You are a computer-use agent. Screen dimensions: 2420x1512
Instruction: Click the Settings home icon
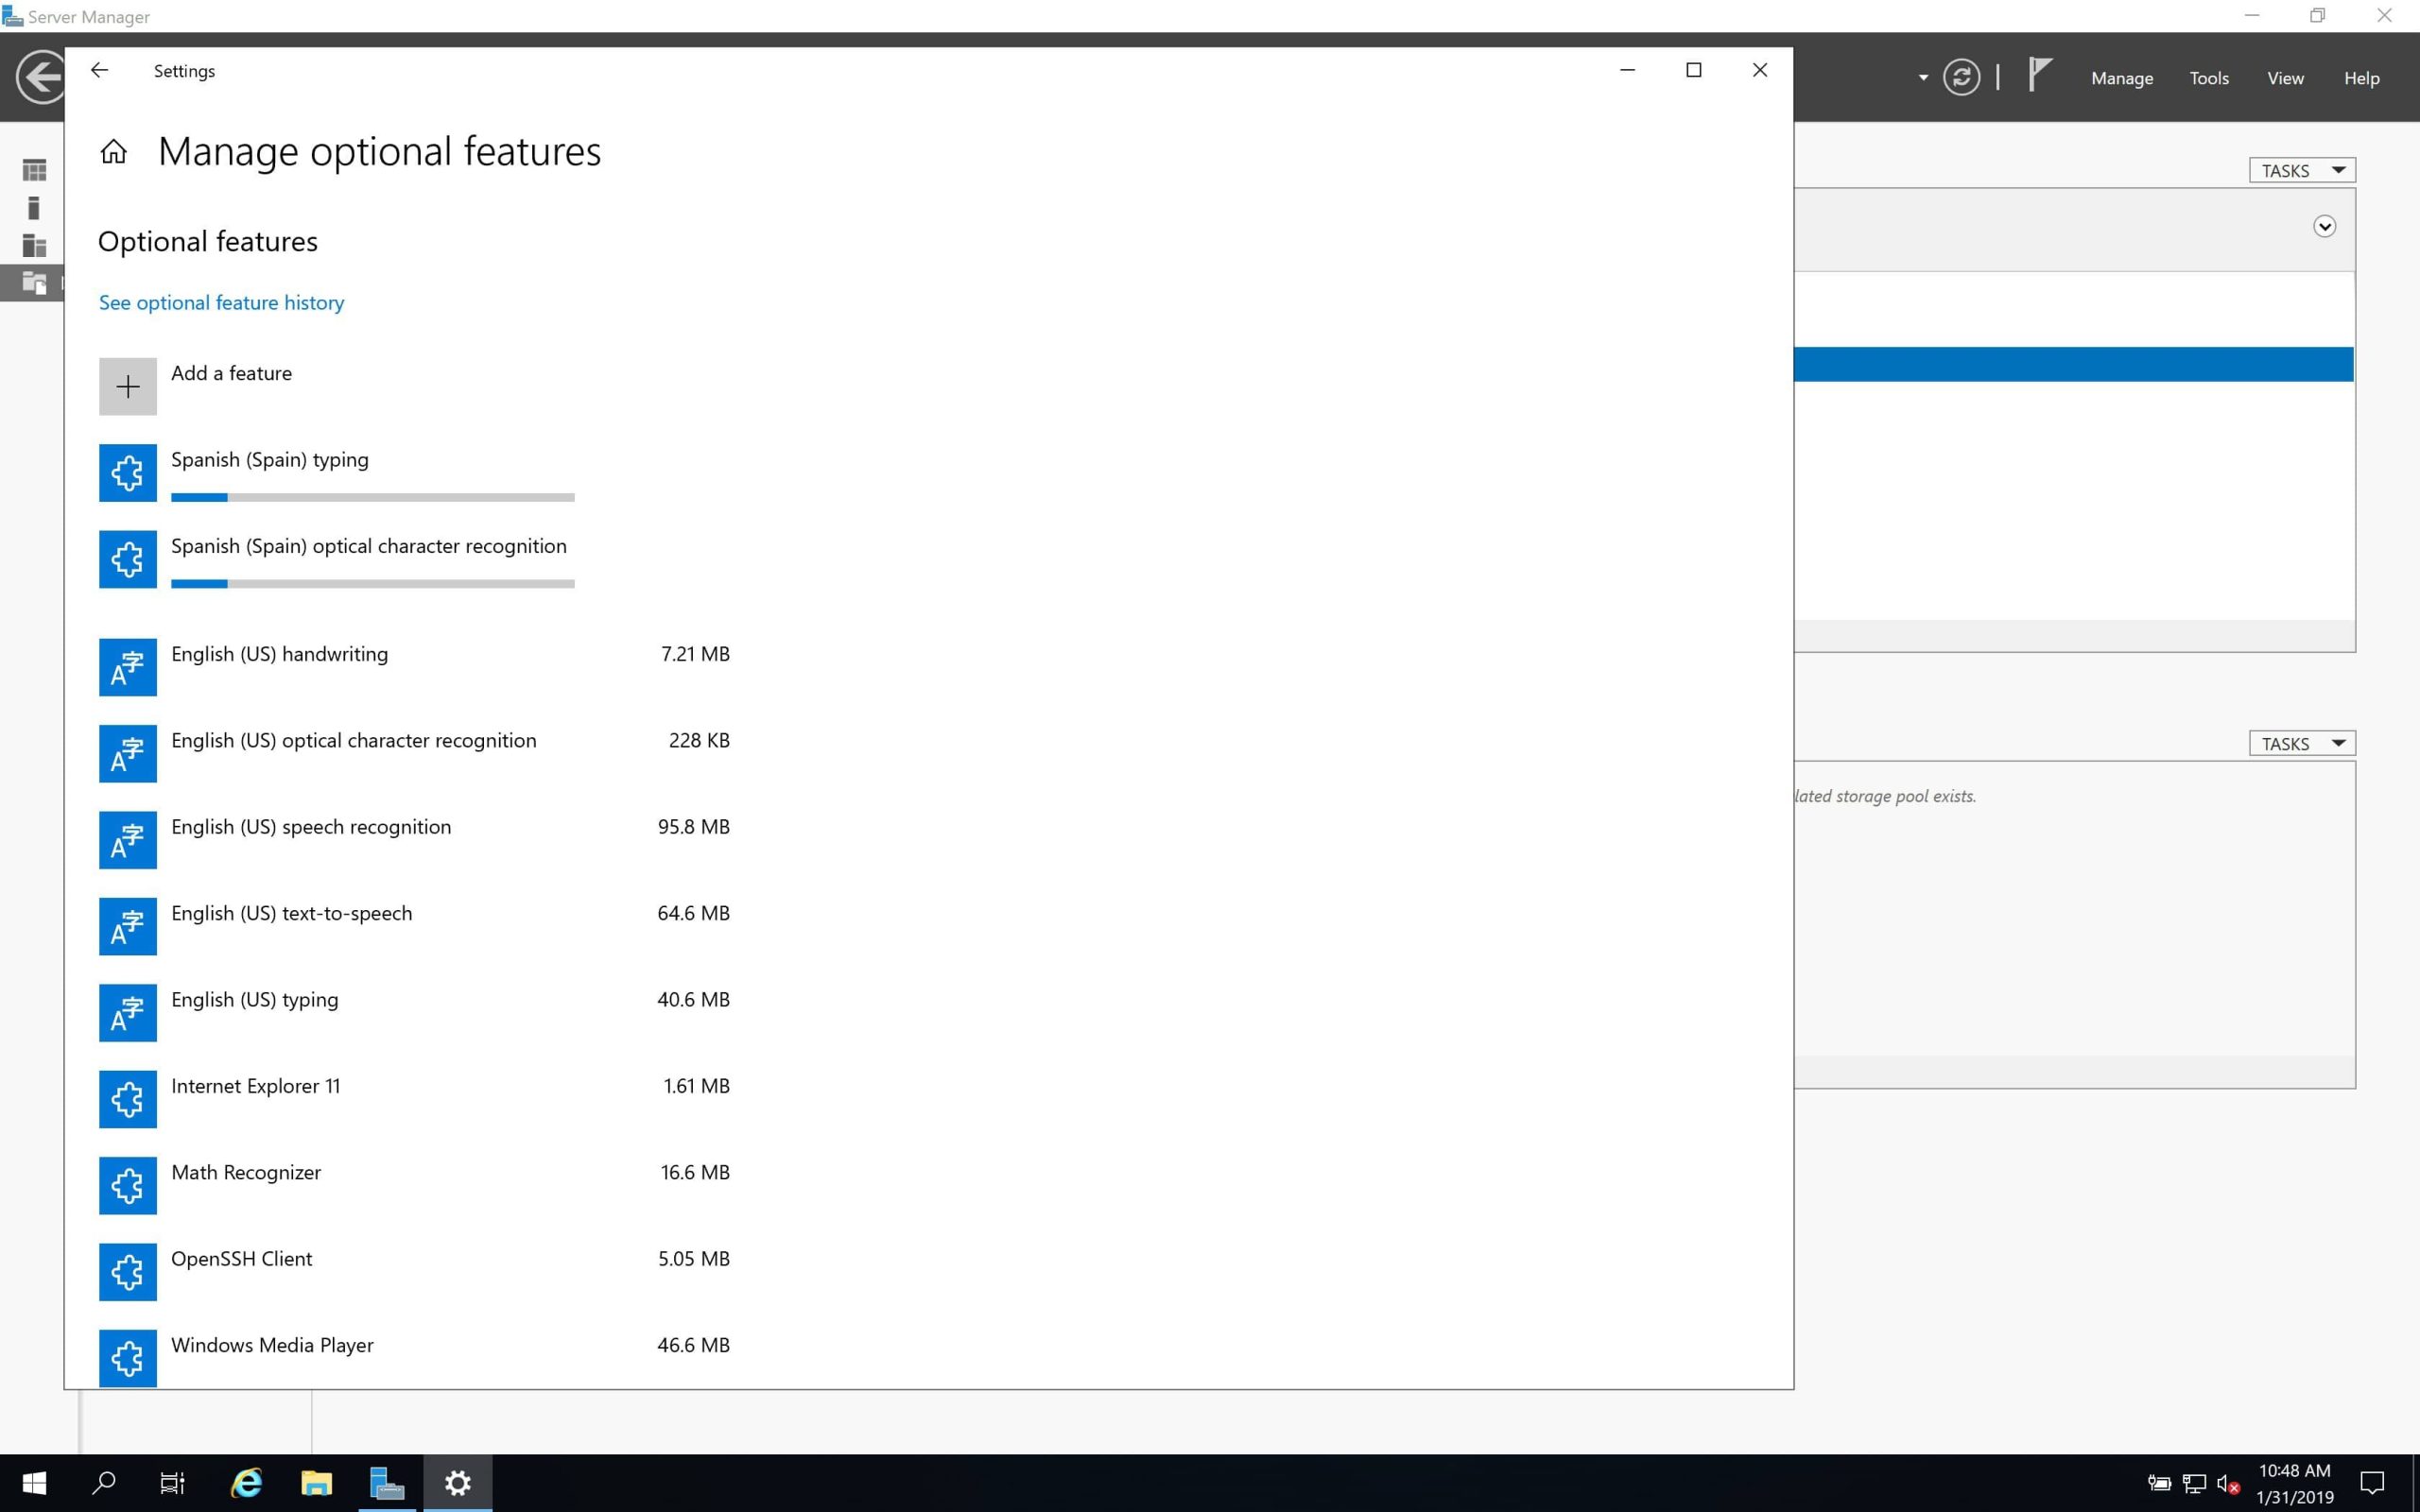pos(114,152)
